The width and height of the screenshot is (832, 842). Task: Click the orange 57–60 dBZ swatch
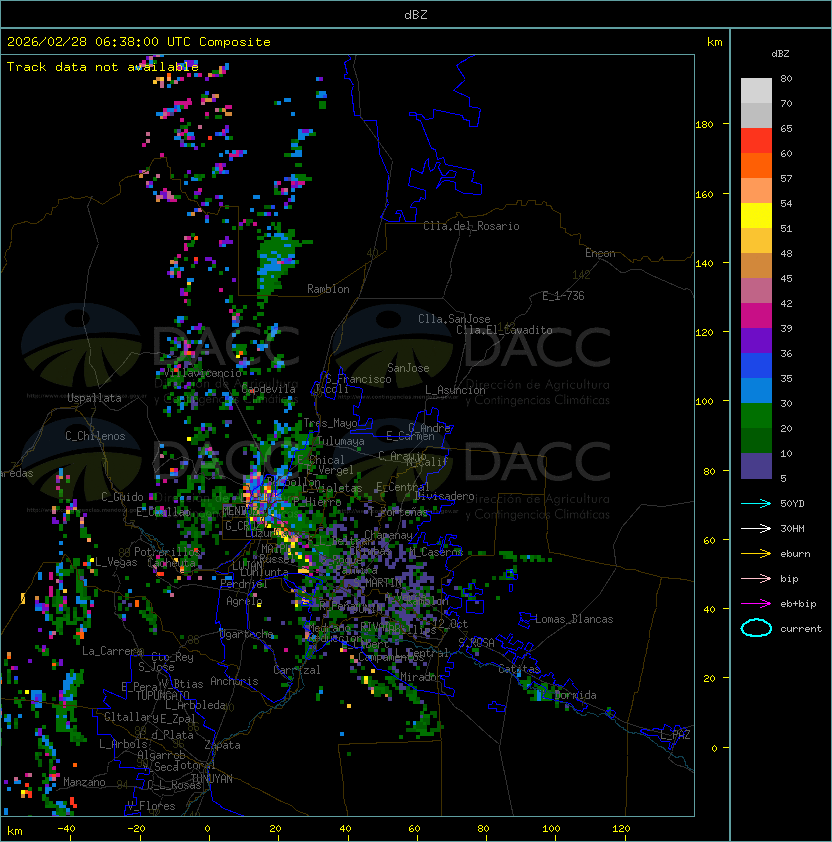point(756,166)
